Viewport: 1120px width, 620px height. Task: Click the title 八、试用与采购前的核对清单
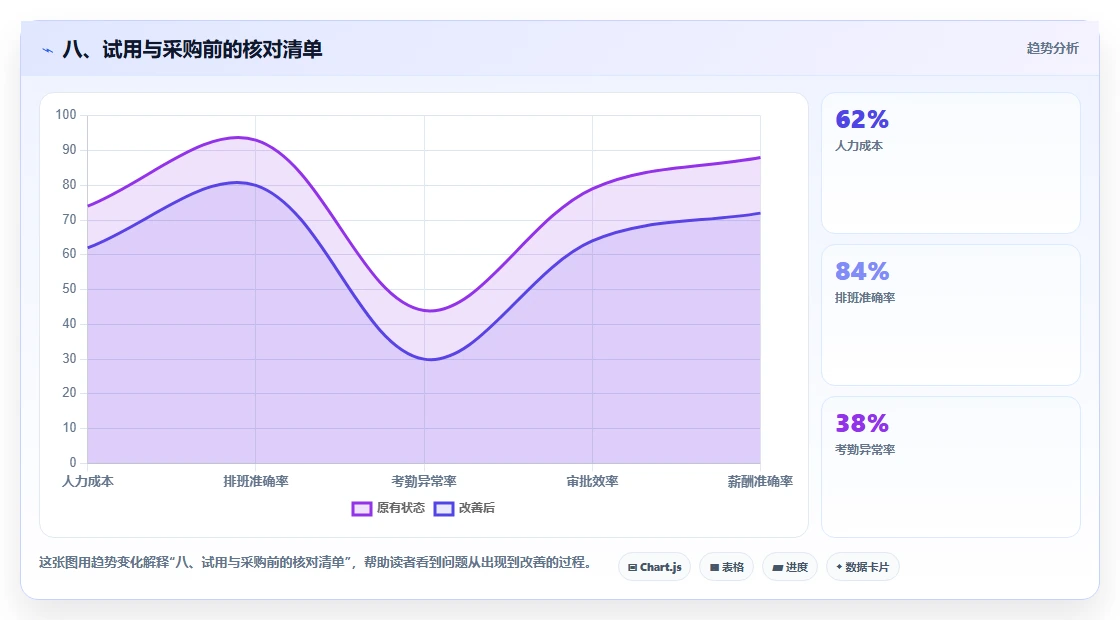192,49
